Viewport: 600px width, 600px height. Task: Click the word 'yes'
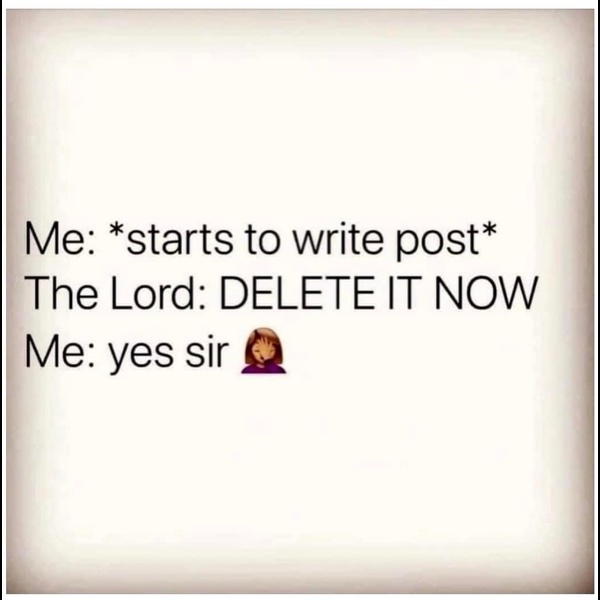(141, 356)
